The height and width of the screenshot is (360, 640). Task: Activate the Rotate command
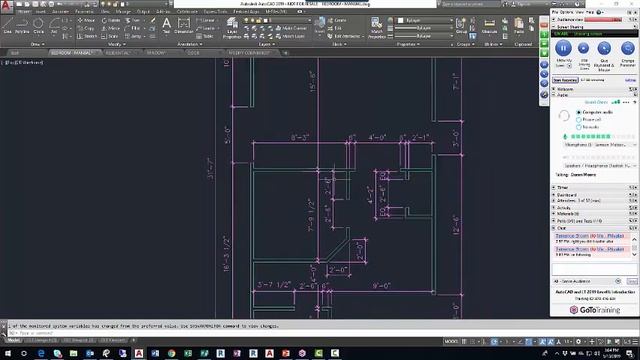(x=111, y=20)
